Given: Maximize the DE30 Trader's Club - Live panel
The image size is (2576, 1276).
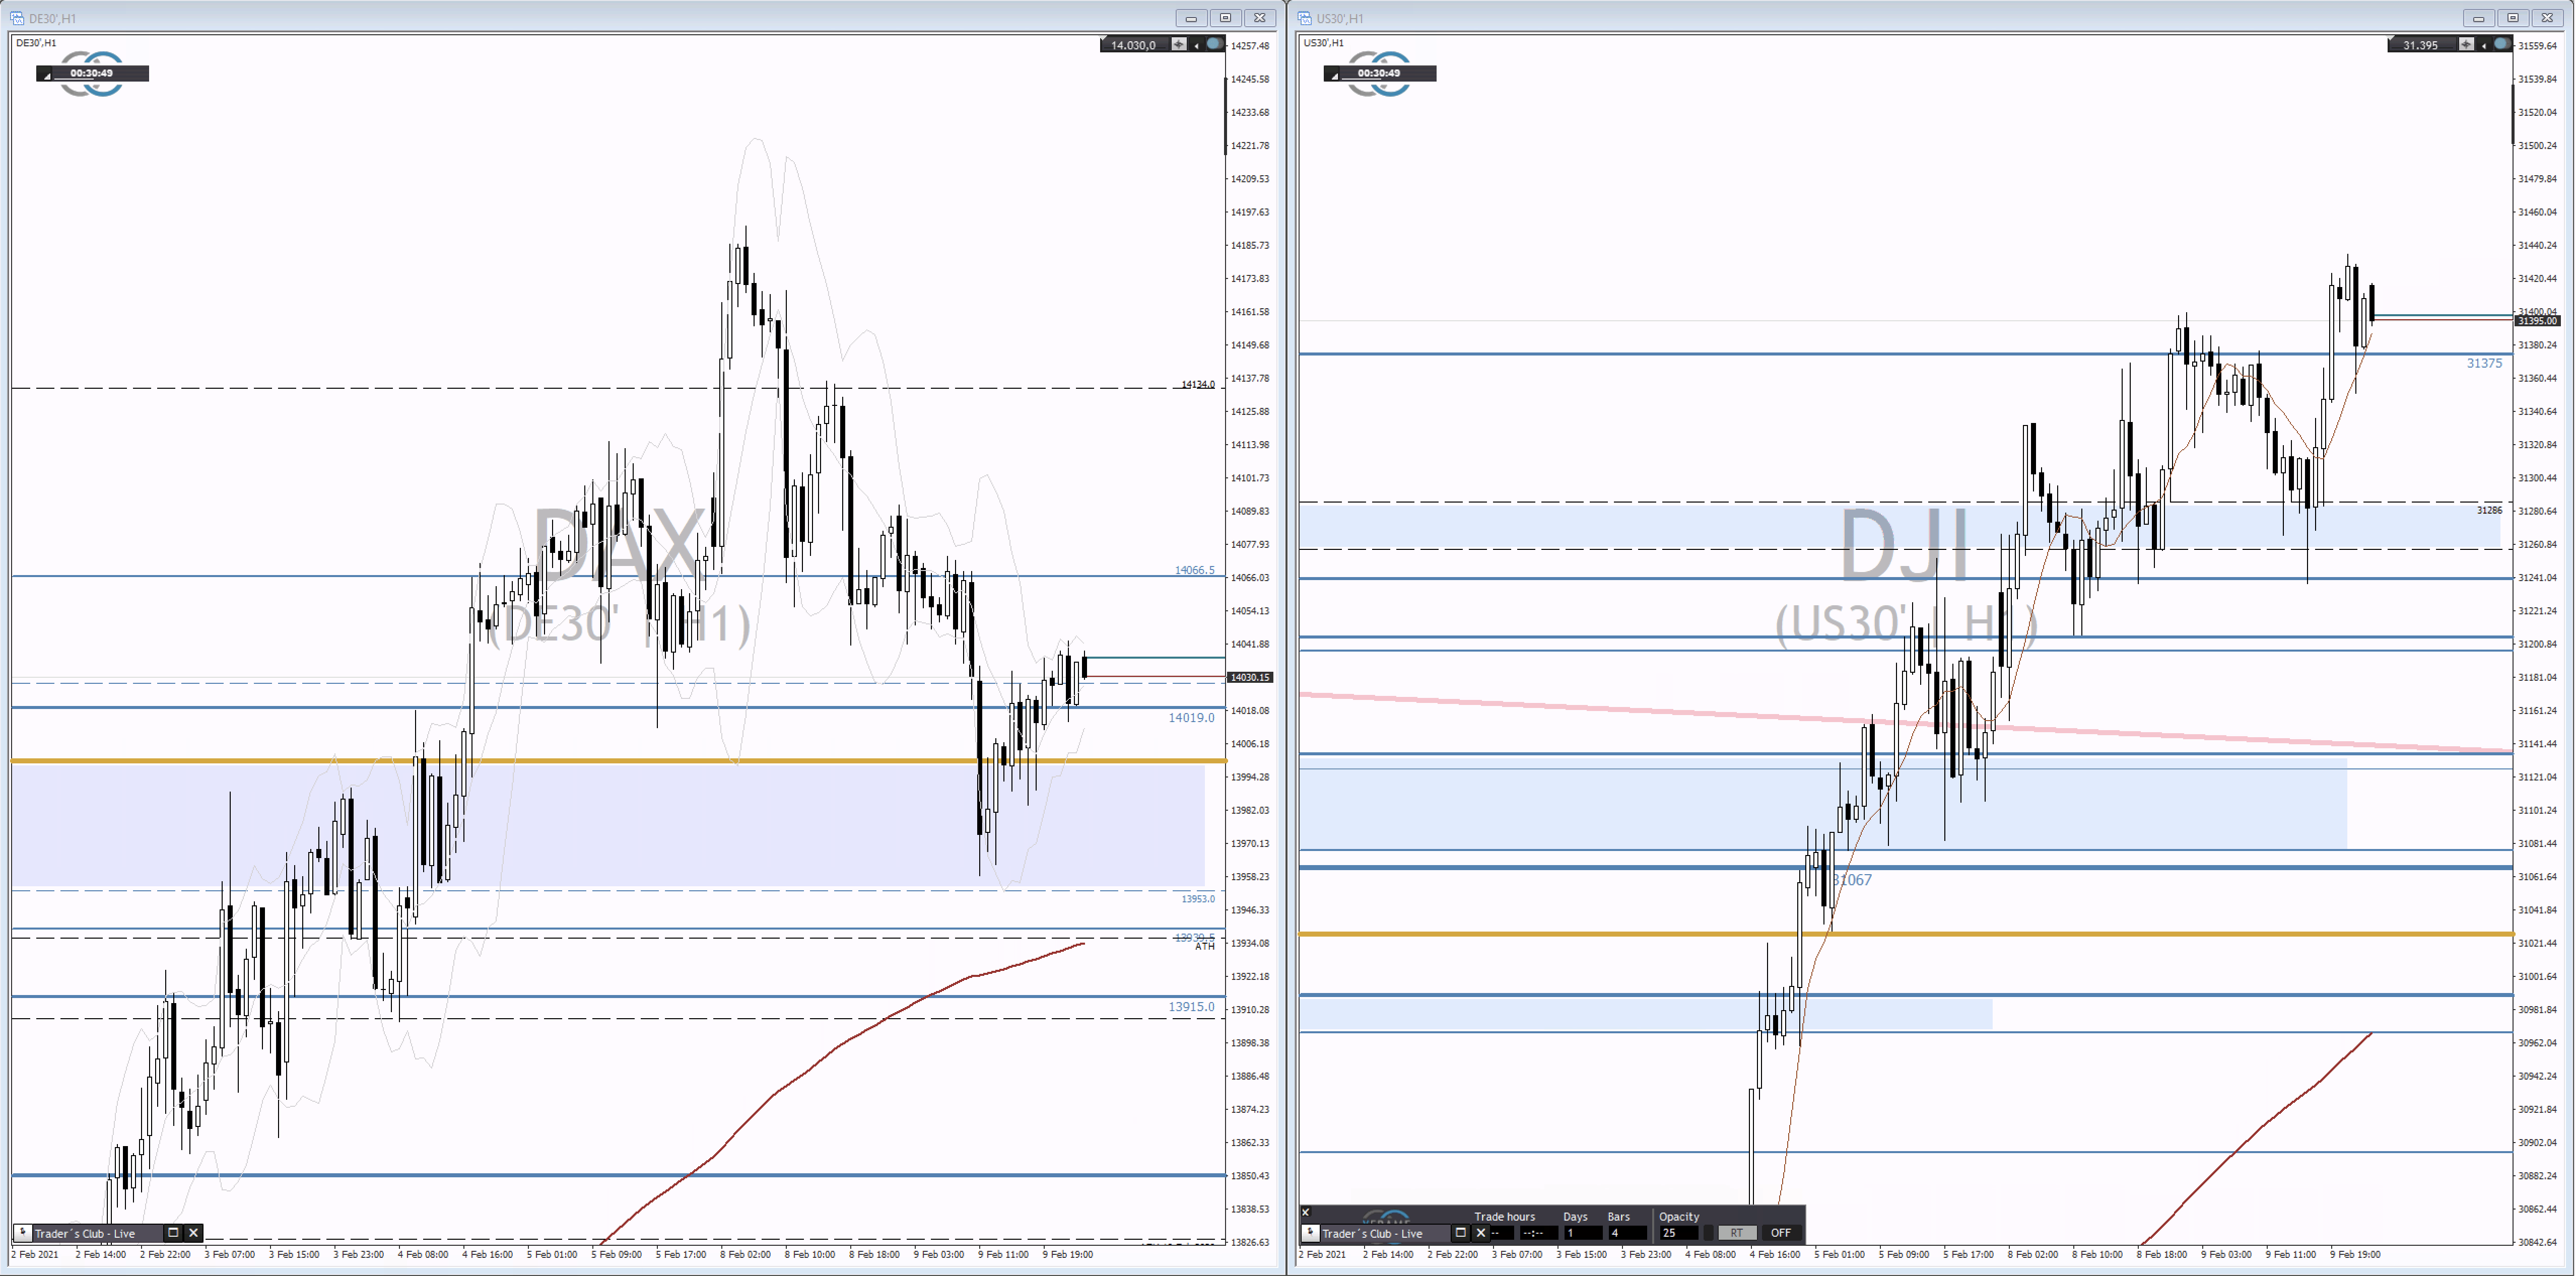Looking at the screenshot, I should 173,1233.
